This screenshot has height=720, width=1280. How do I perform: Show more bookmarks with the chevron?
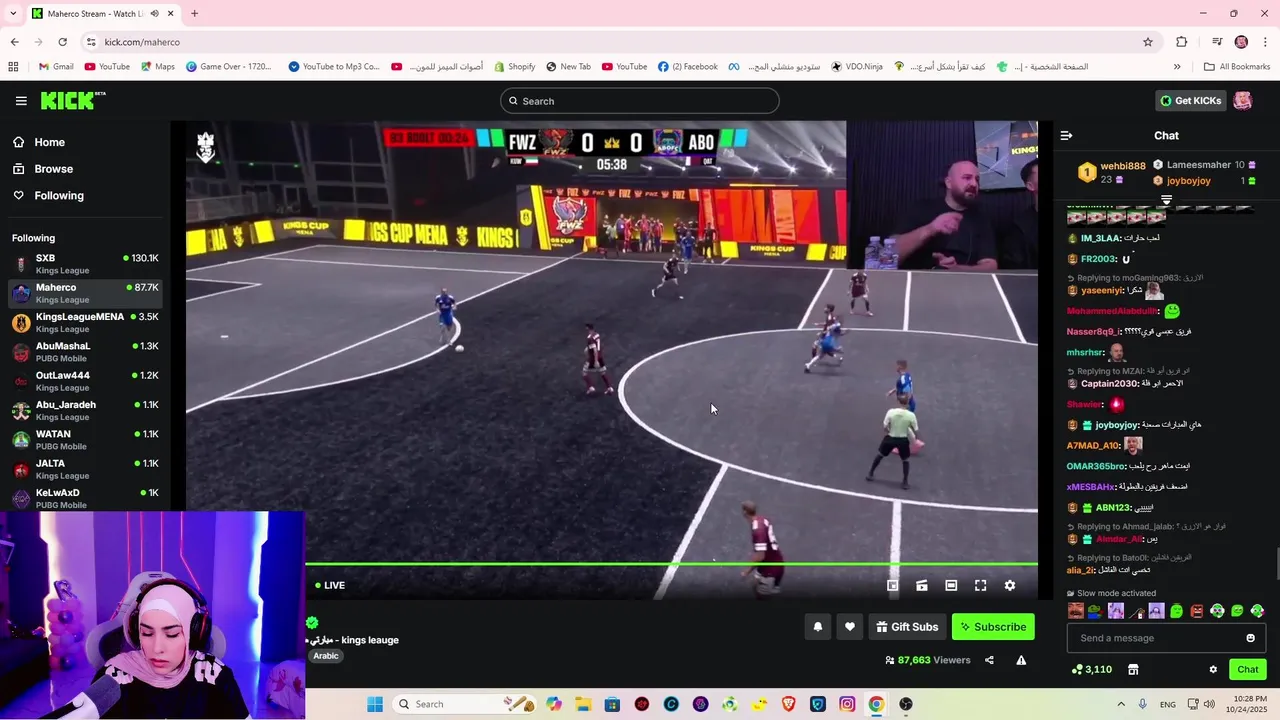click(x=1177, y=67)
